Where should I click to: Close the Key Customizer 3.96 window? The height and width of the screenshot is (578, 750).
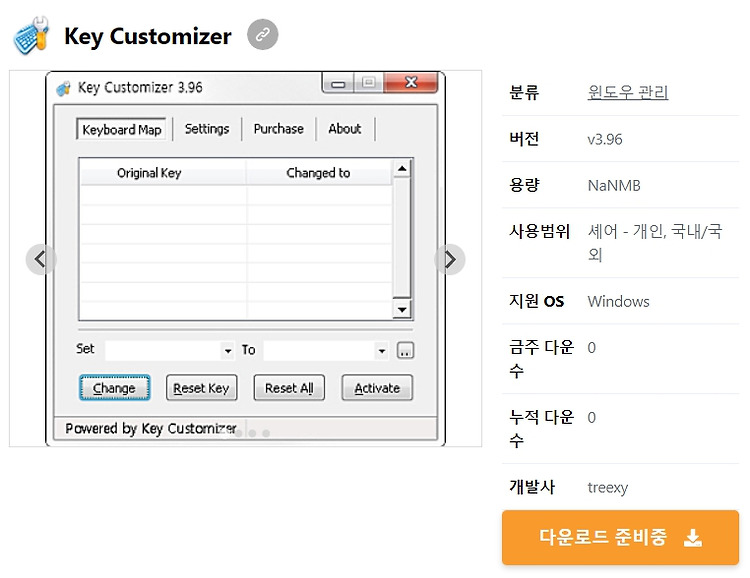[410, 82]
